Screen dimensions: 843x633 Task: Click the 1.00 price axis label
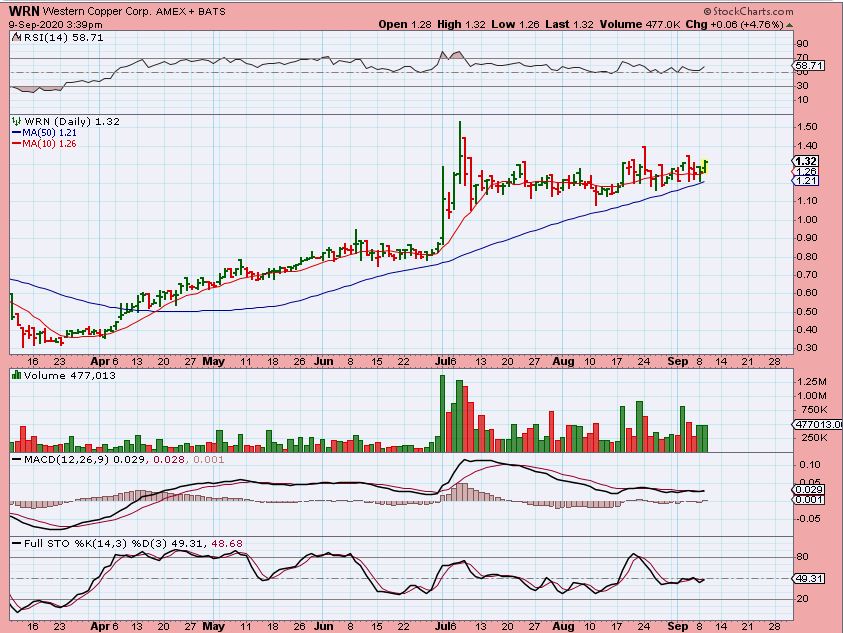[806, 219]
